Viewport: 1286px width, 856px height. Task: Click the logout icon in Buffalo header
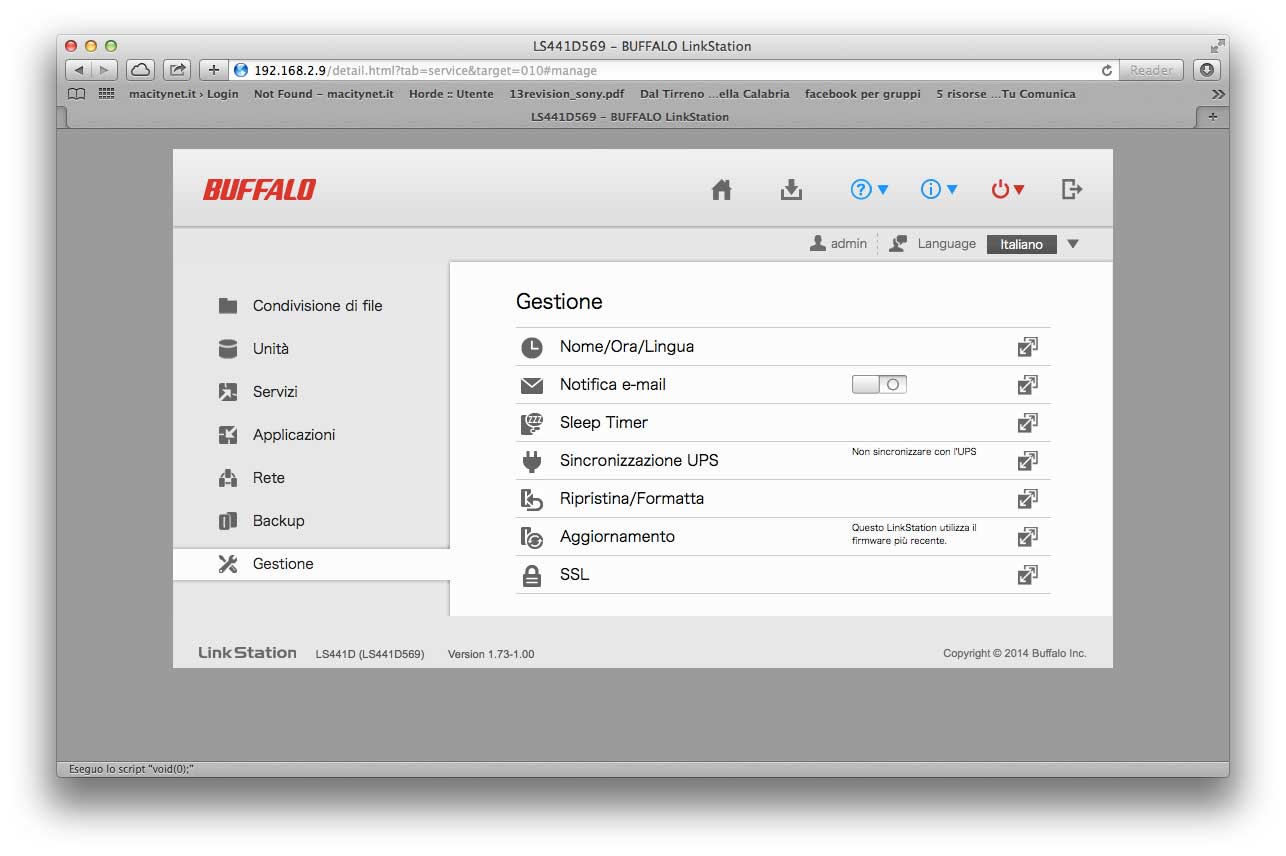click(x=1072, y=189)
